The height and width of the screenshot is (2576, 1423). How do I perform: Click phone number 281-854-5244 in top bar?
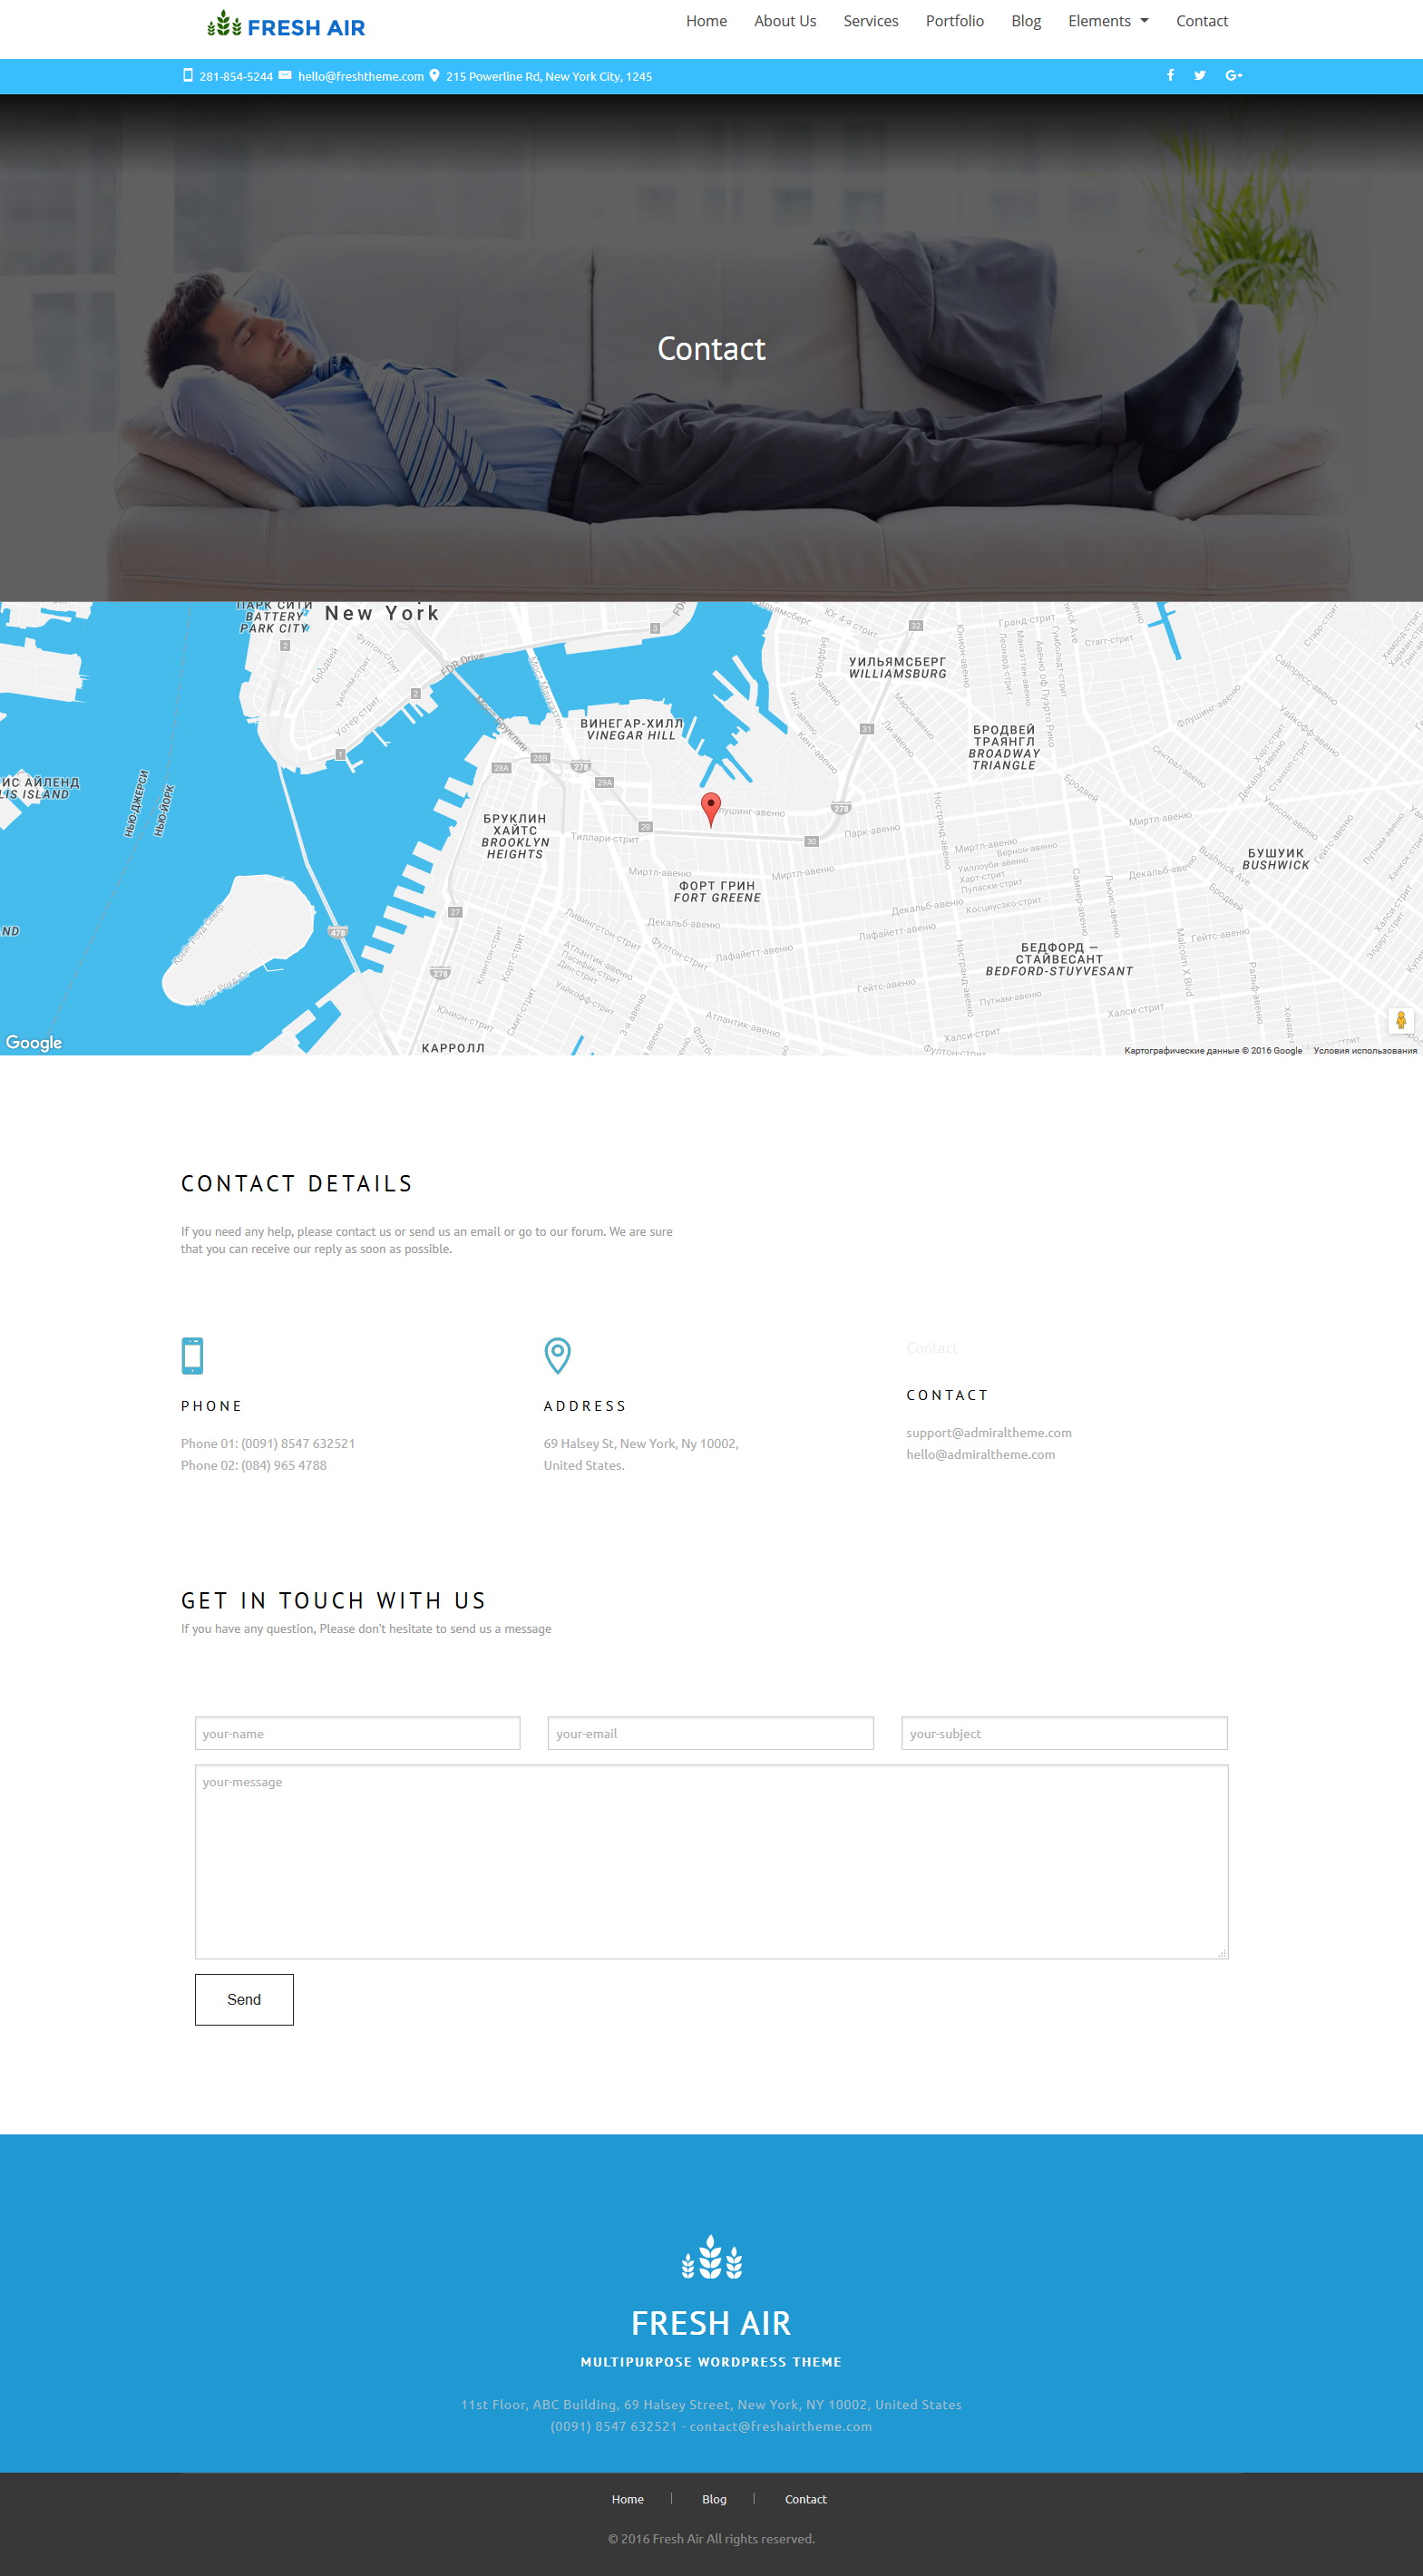coord(236,76)
